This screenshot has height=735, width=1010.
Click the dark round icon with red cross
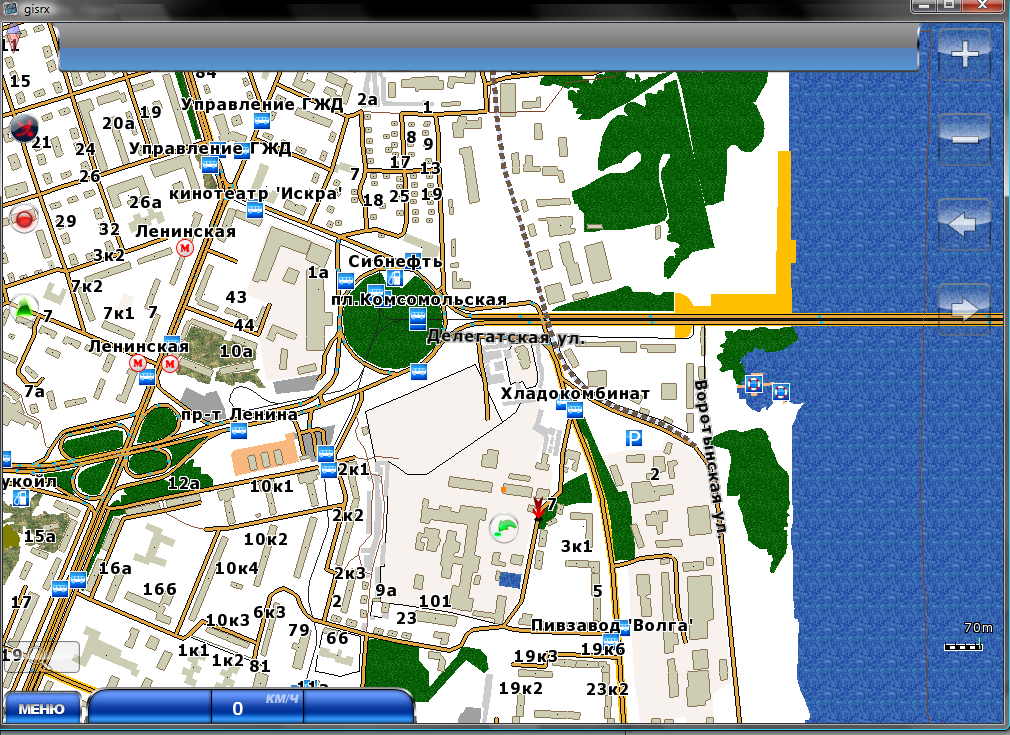tap(24, 129)
